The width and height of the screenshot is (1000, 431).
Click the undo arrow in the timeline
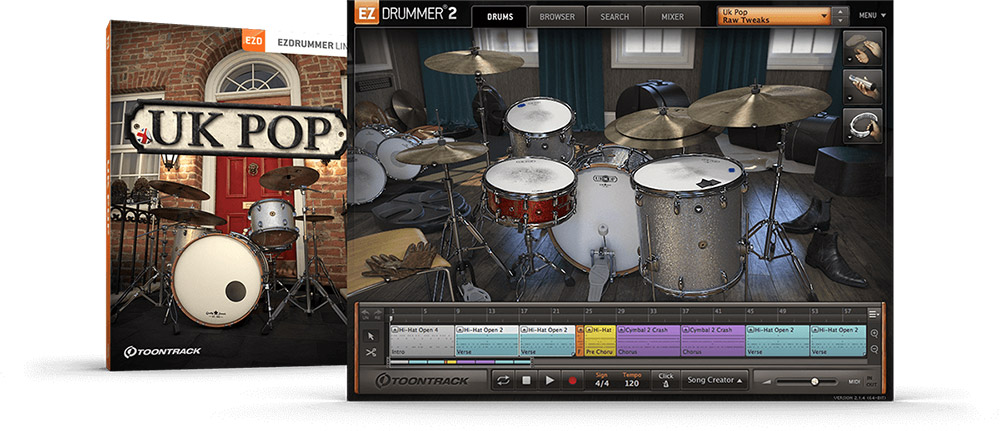click(366, 314)
